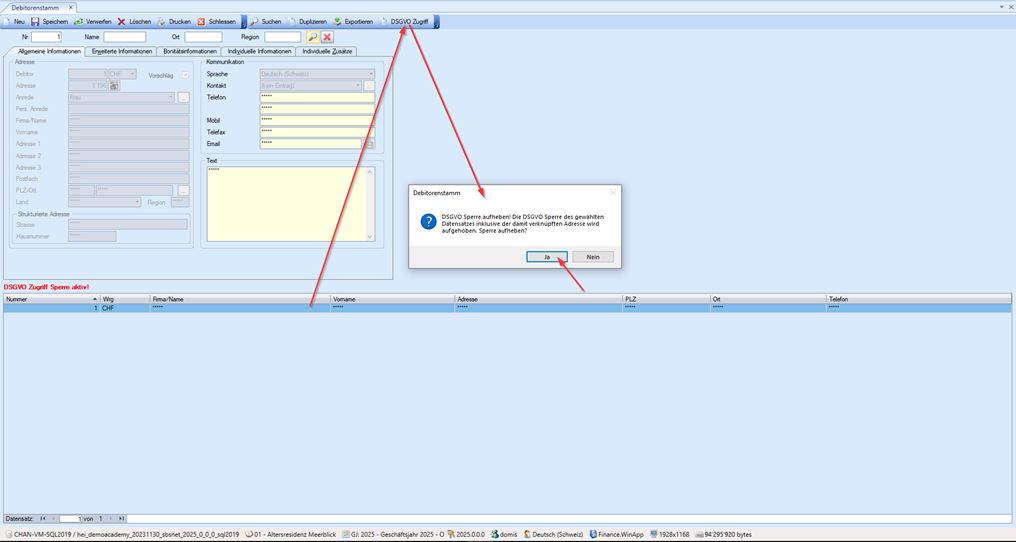
Task: Expand the Sprache dropdown
Action: (x=370, y=74)
